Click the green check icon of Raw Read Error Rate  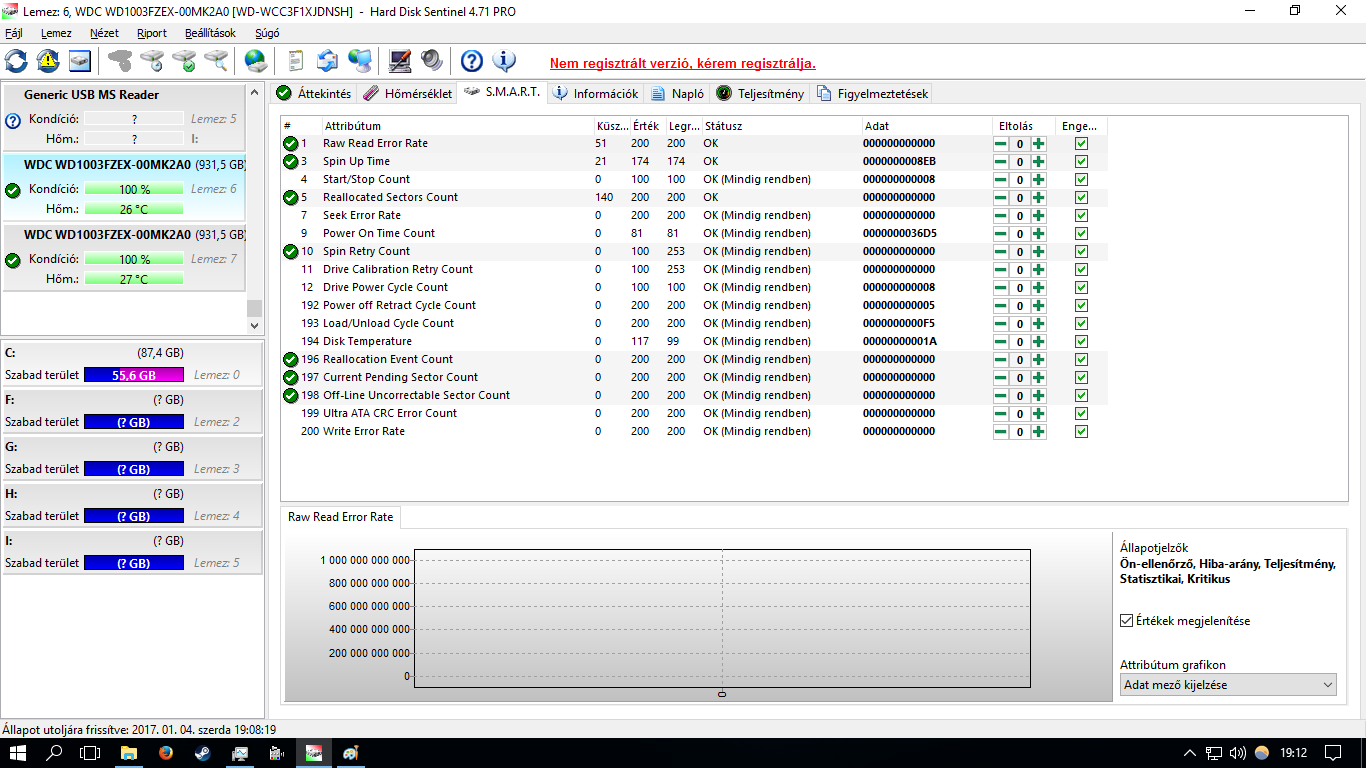click(x=291, y=144)
